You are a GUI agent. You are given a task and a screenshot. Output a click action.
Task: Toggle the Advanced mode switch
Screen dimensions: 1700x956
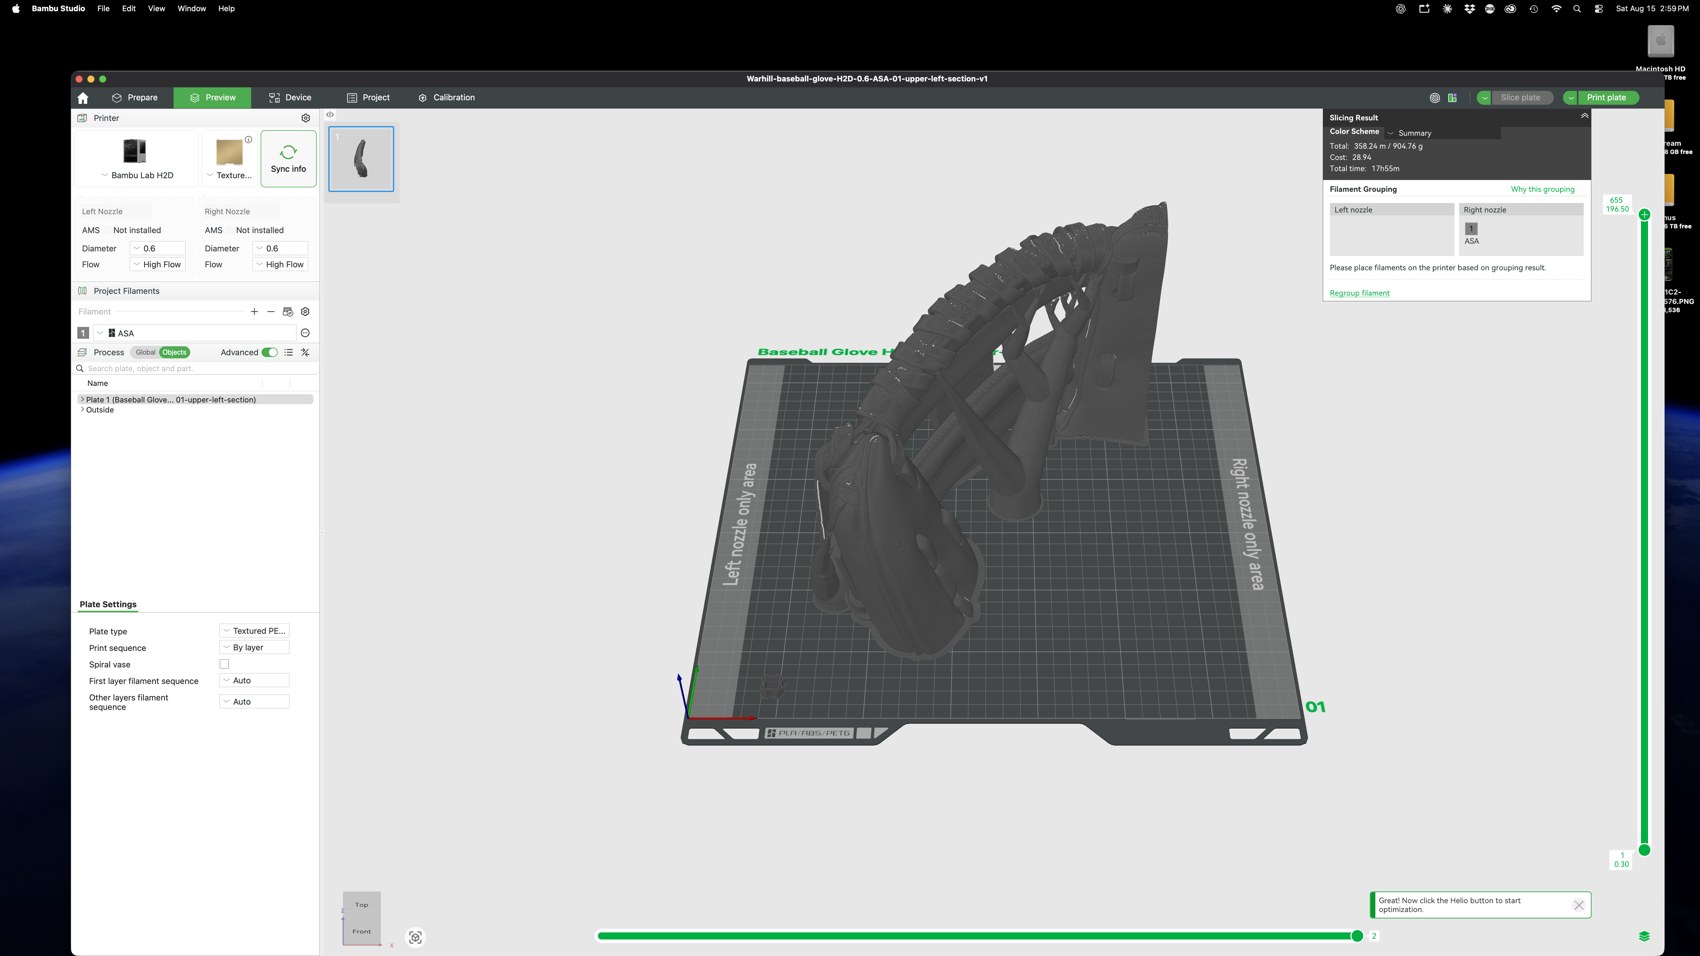tap(269, 352)
